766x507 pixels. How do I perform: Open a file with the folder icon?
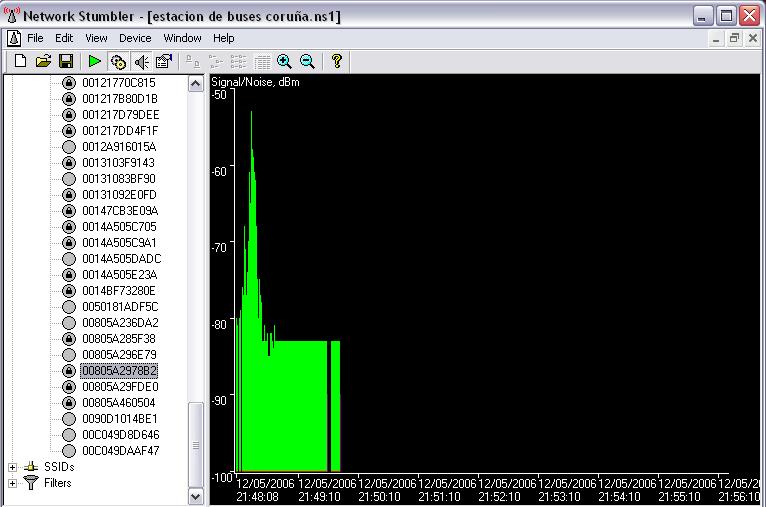coord(43,62)
